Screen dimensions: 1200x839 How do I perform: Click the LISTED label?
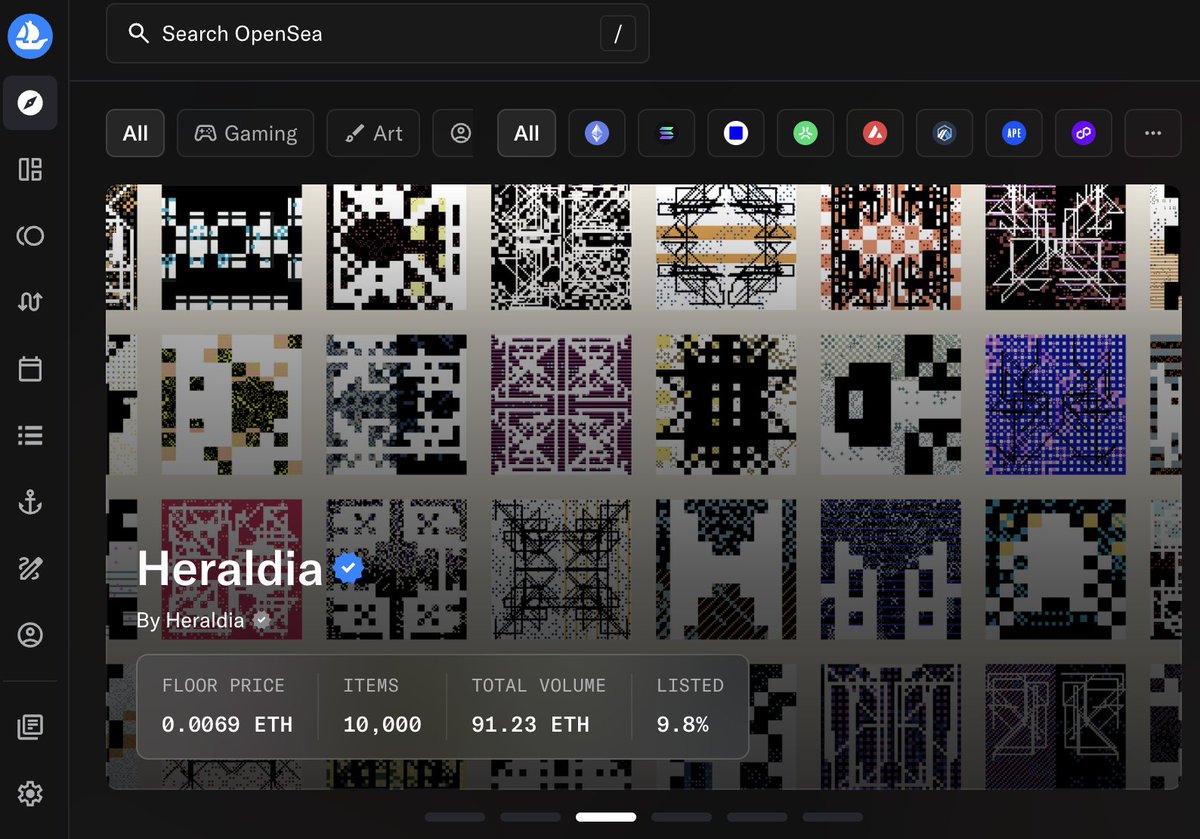(x=690, y=685)
